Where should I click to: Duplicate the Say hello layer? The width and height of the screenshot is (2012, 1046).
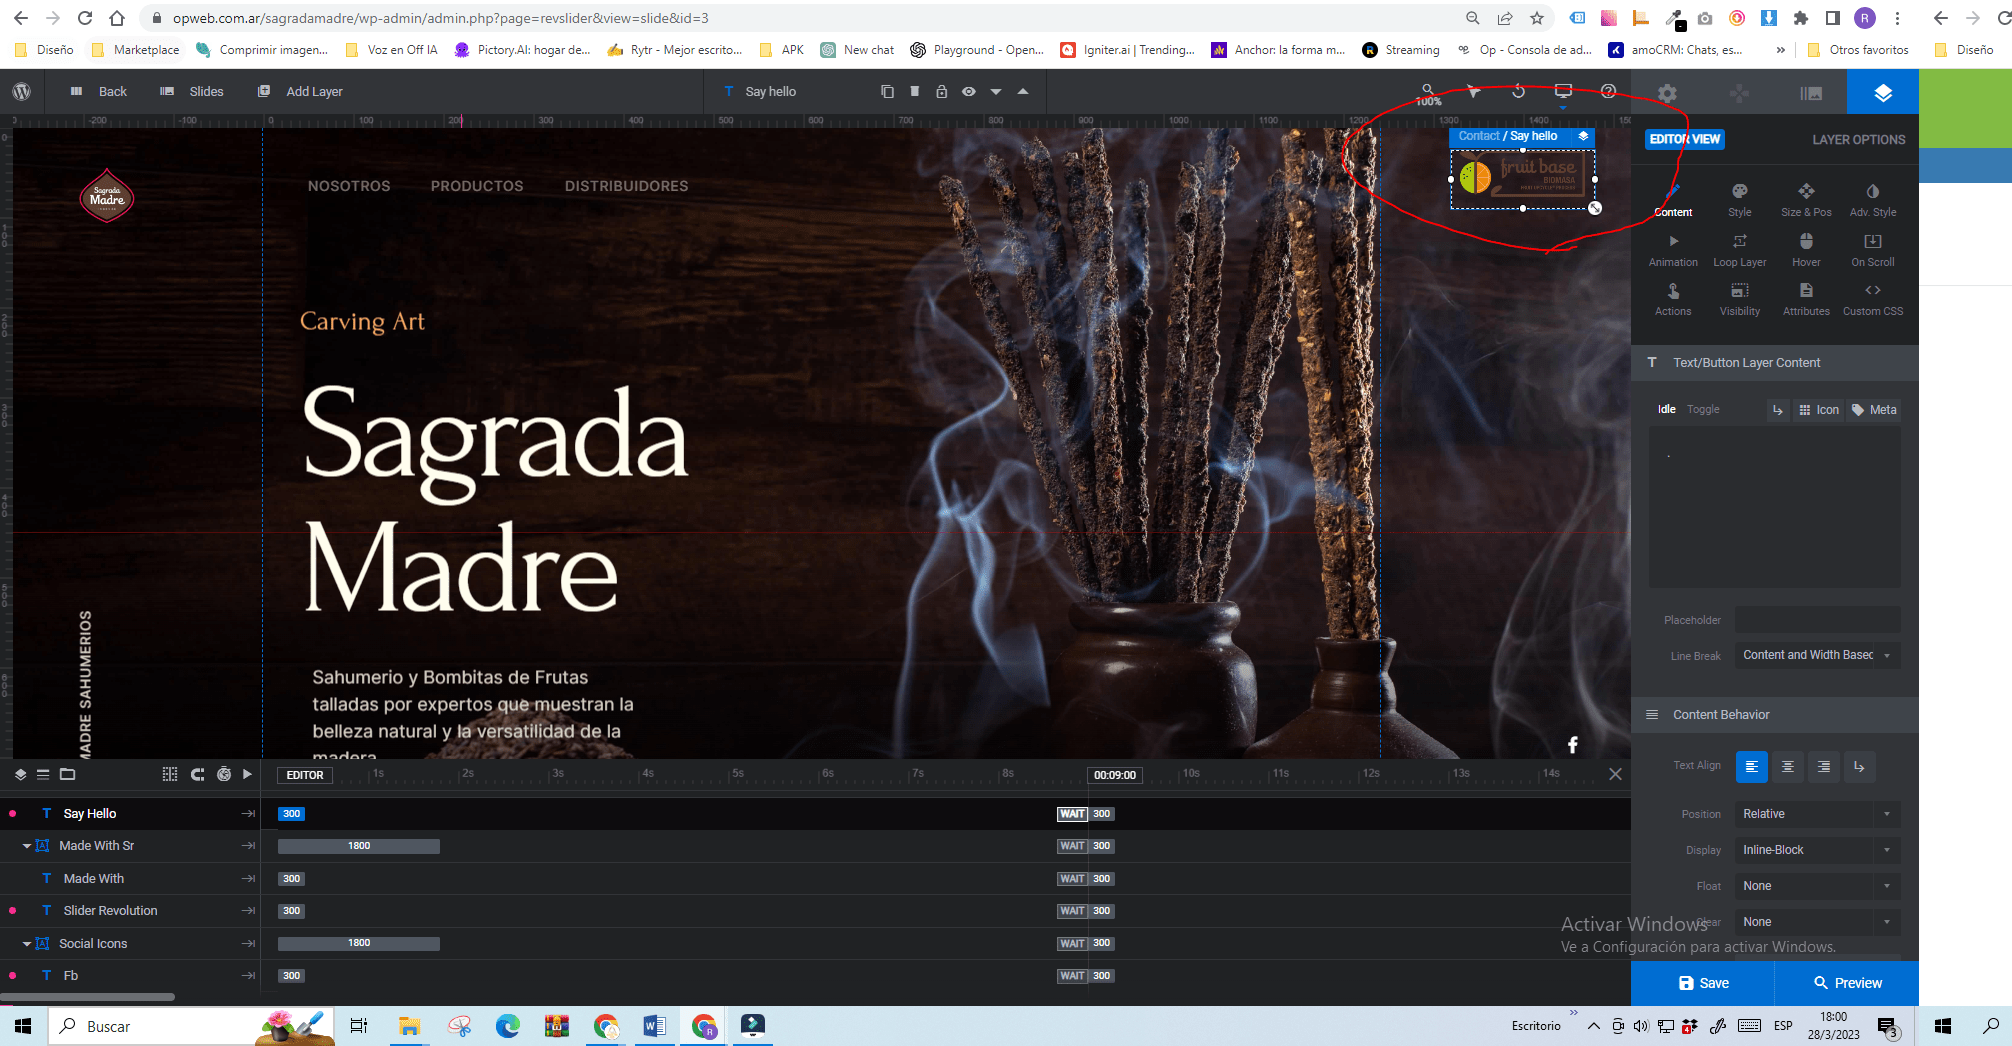(x=887, y=91)
